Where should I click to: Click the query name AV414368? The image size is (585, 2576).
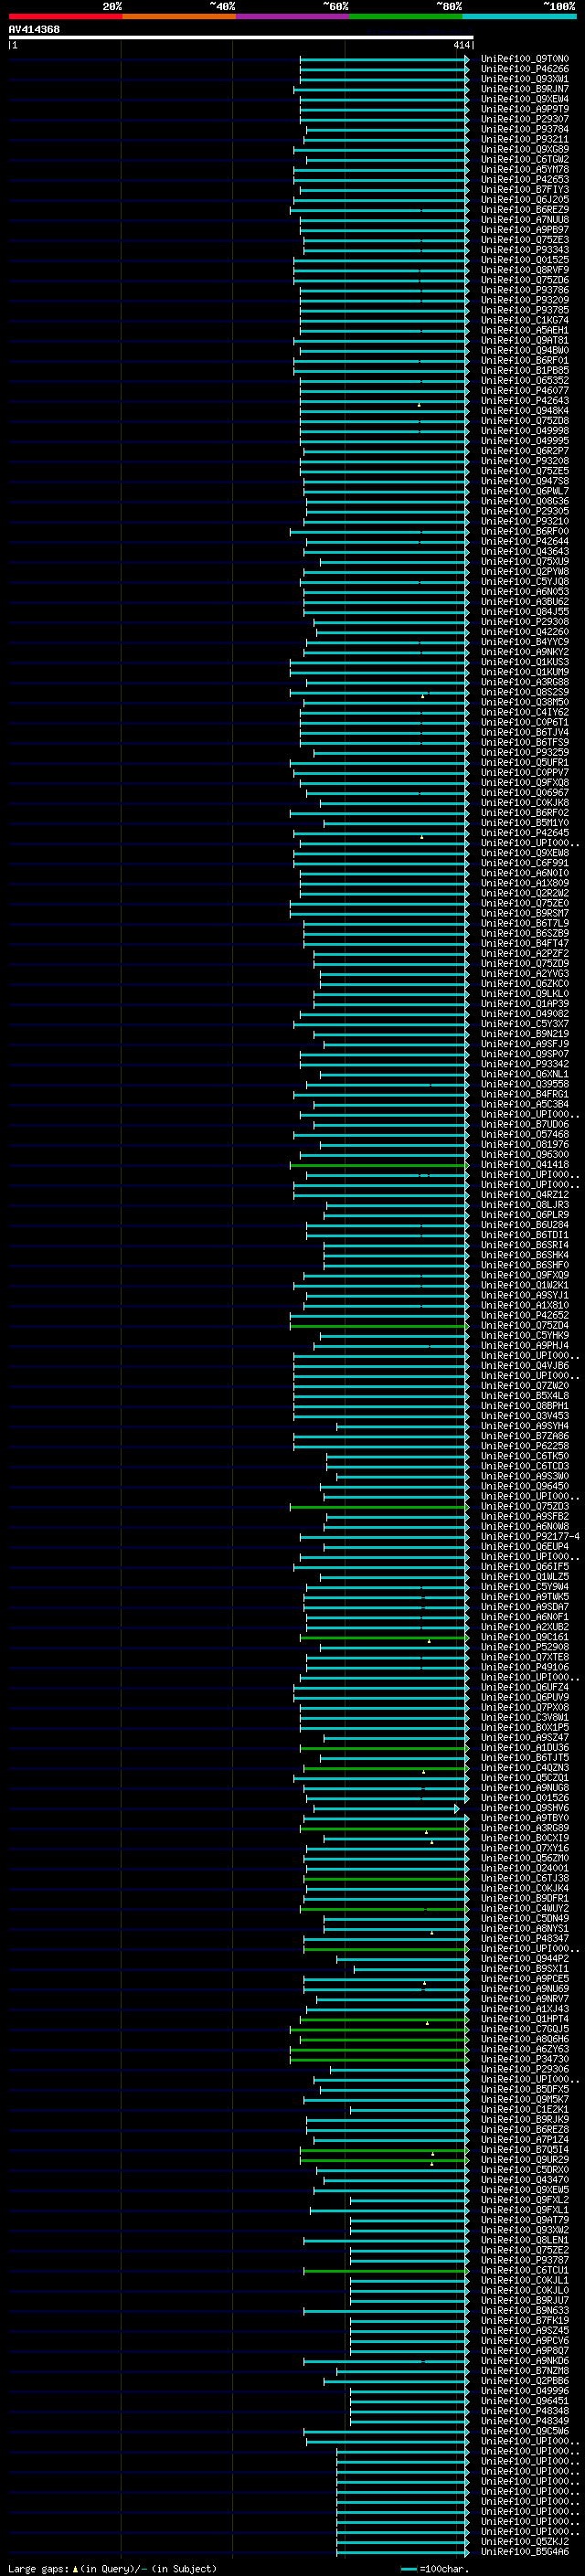(x=34, y=29)
